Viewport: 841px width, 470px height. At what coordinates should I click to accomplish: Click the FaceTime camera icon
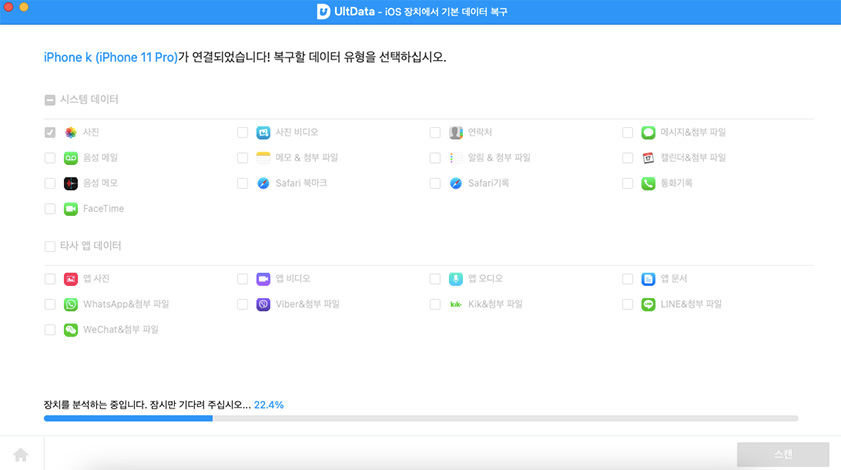pyautogui.click(x=71, y=209)
